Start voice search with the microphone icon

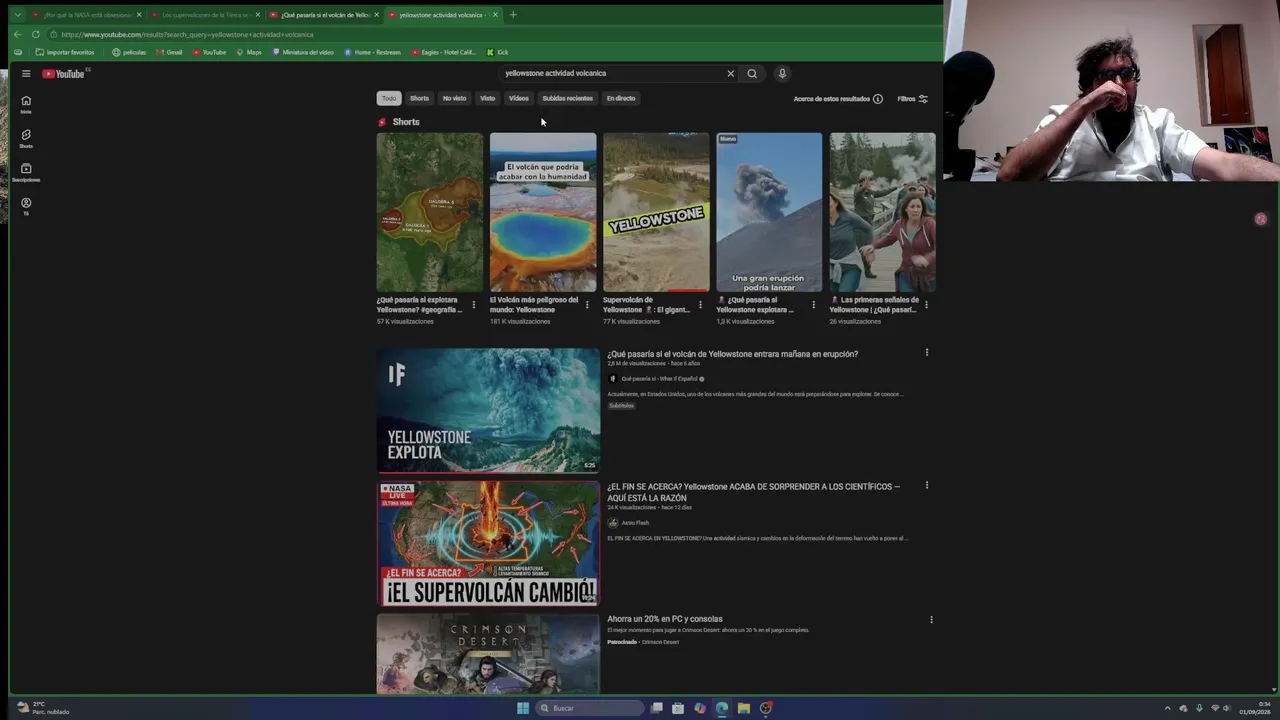pyautogui.click(x=782, y=73)
